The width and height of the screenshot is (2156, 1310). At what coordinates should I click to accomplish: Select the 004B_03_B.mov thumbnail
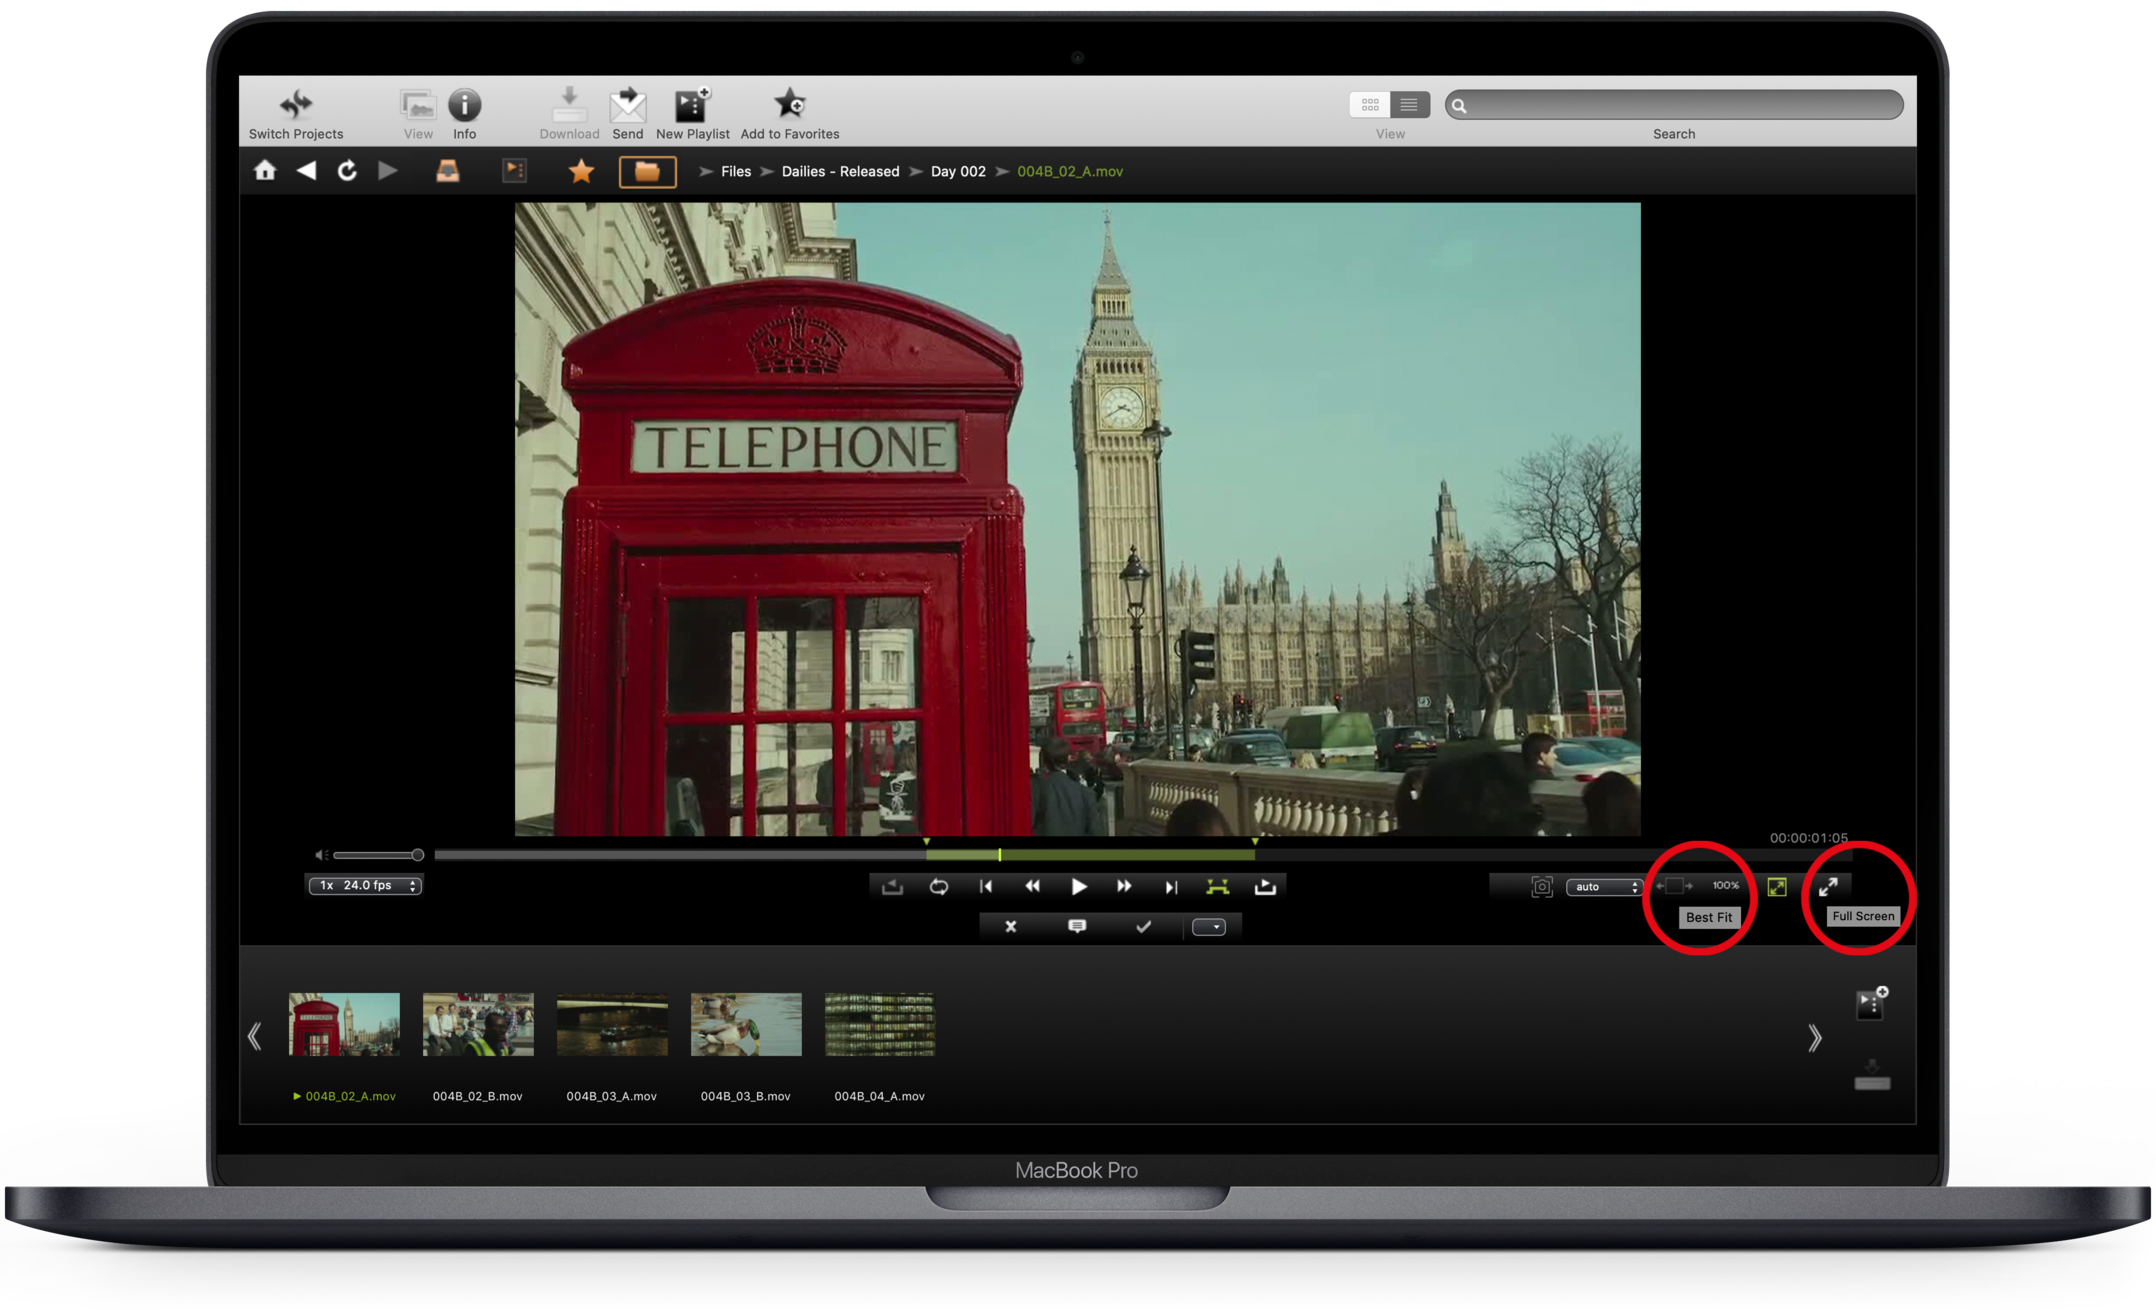(x=746, y=1024)
